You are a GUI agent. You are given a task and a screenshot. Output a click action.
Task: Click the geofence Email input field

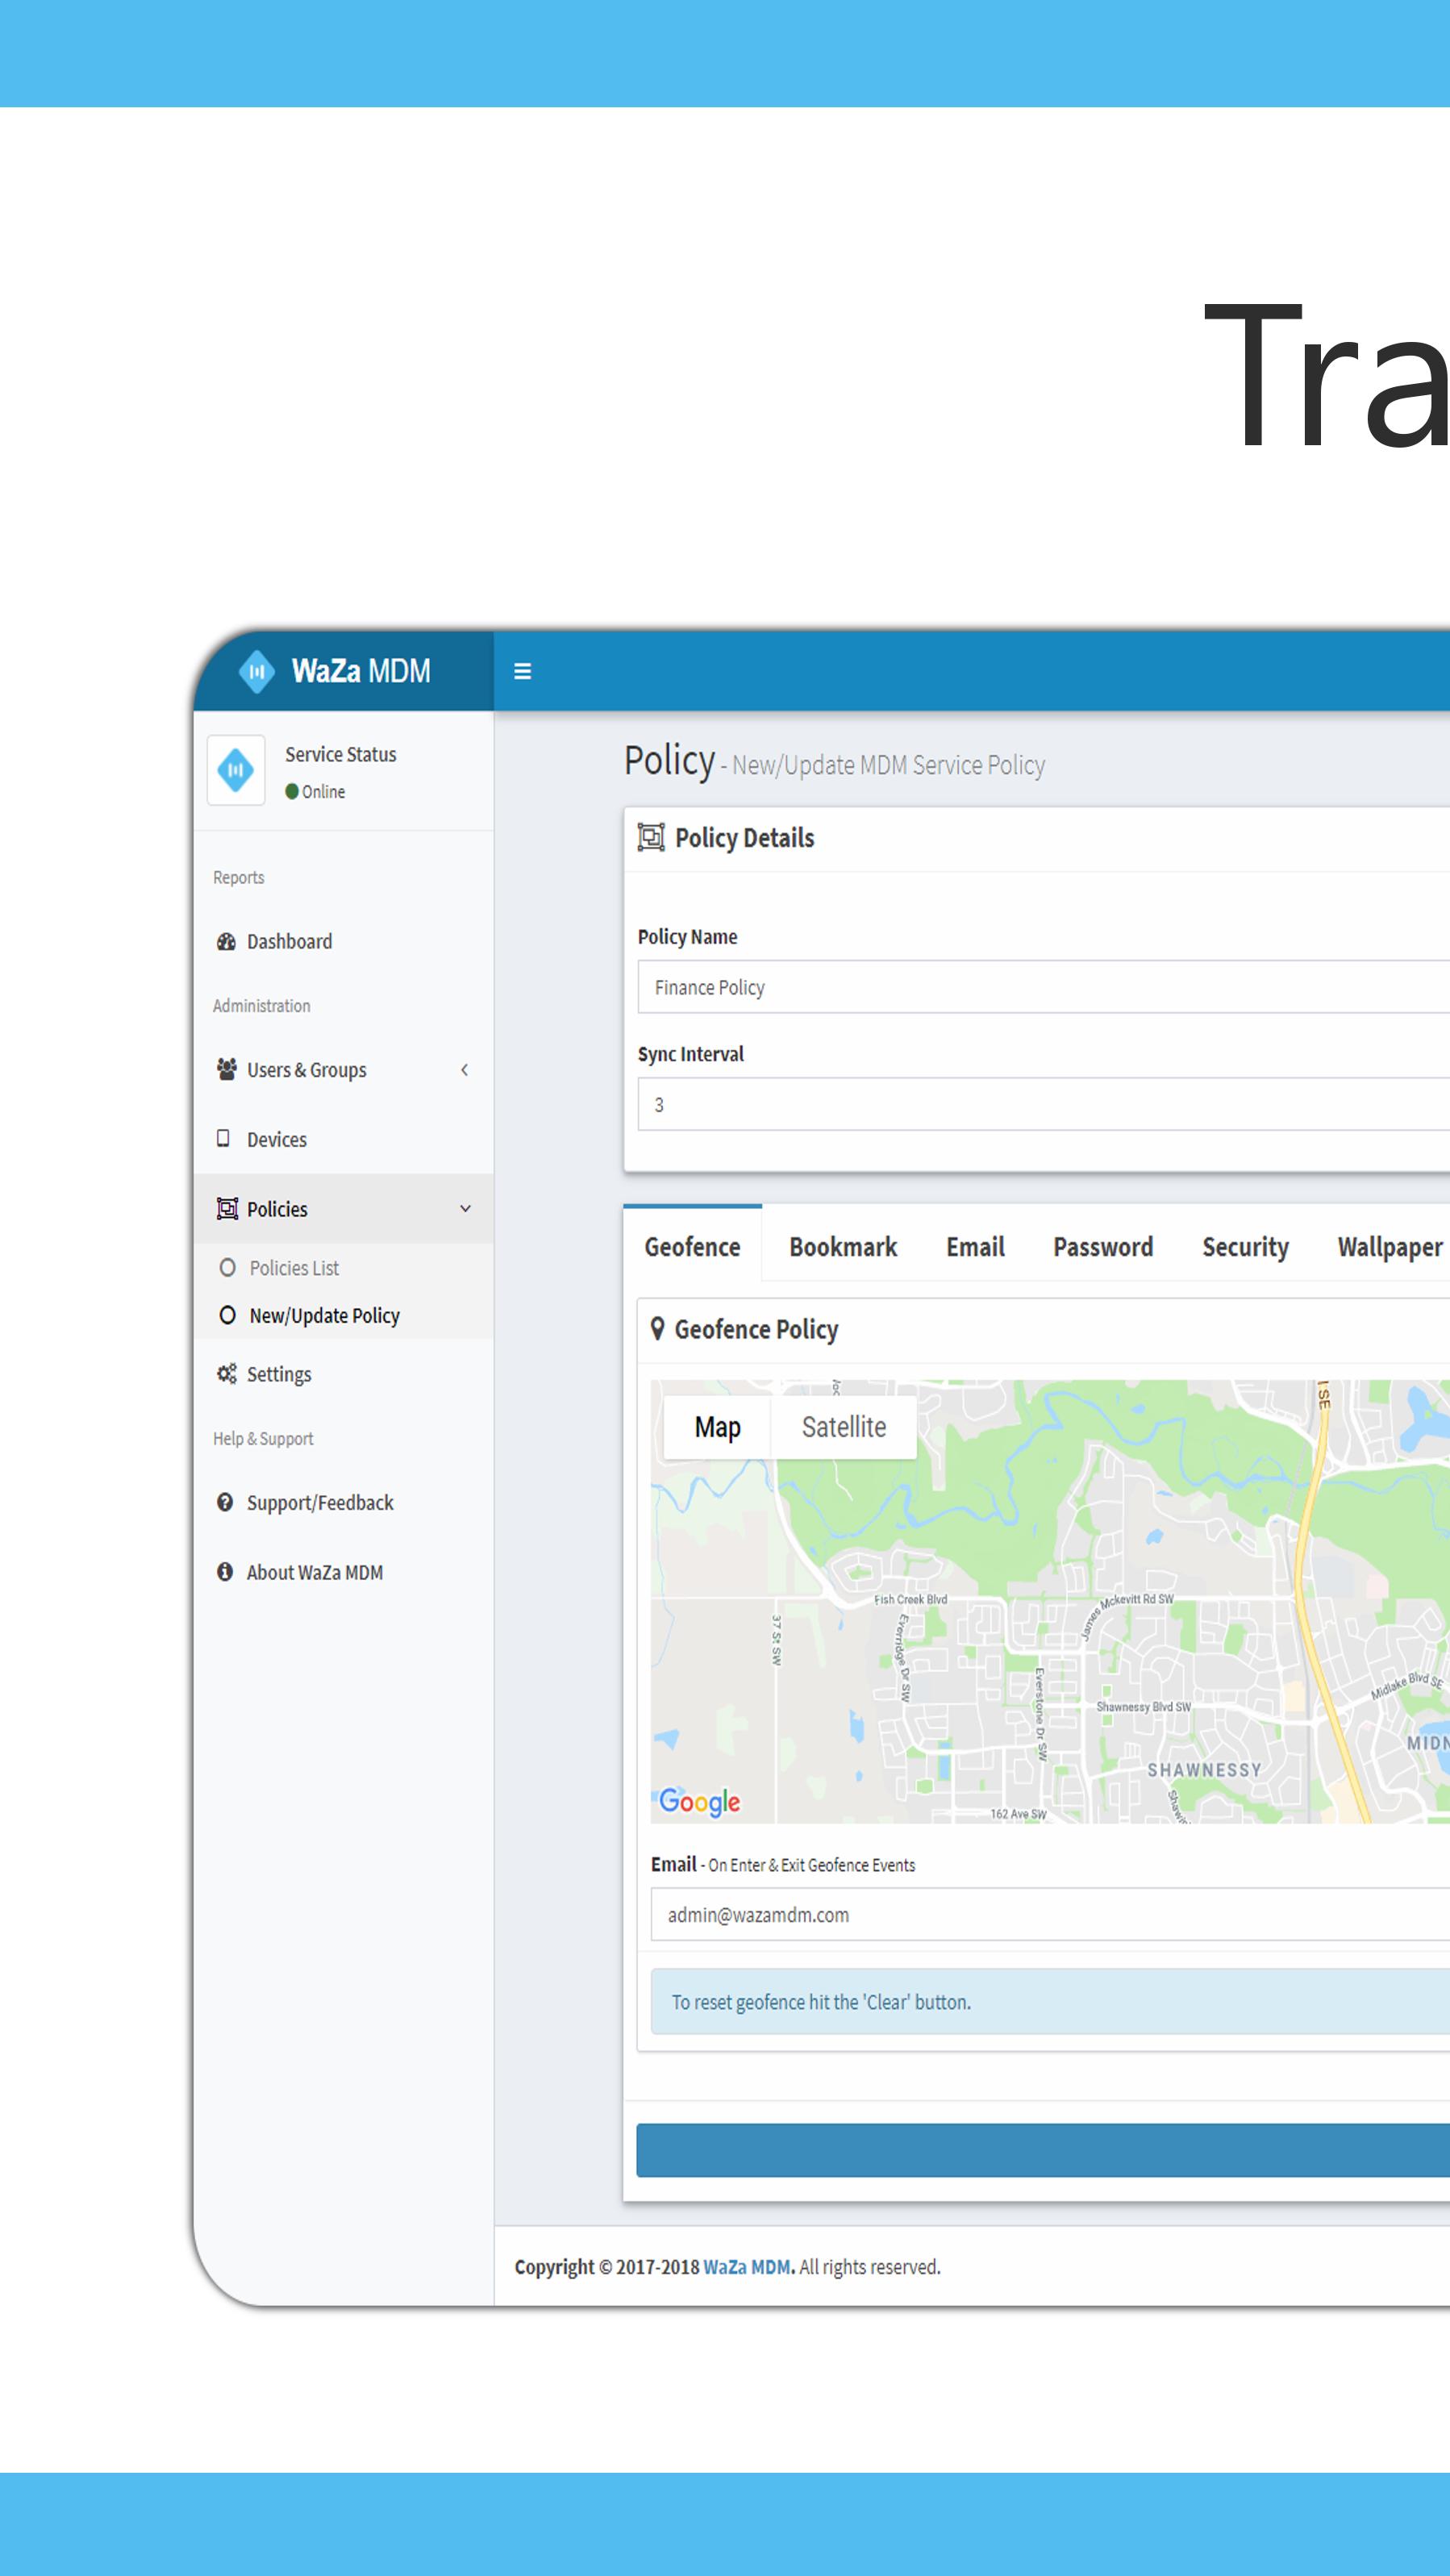click(x=1050, y=1914)
